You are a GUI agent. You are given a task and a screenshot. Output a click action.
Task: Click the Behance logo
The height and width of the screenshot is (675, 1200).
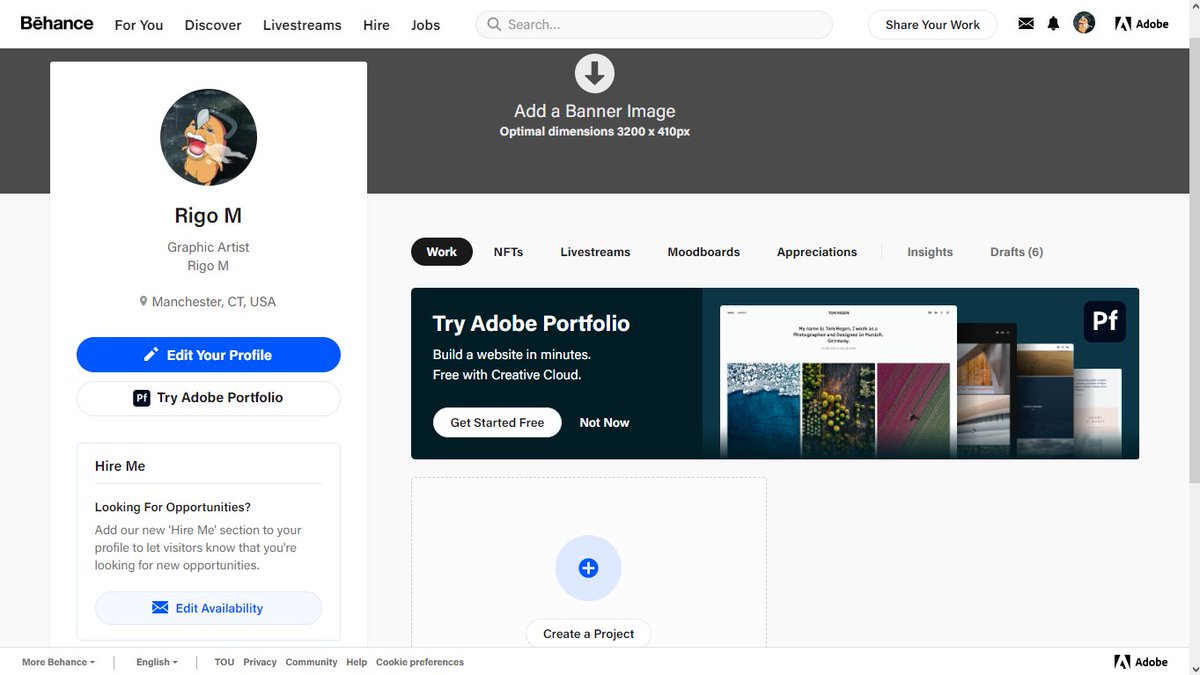click(57, 23)
